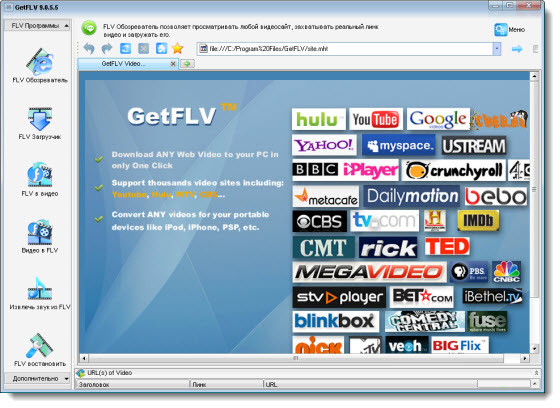The image size is (560, 408).
Task: Click the crunchyroll logo
Action: click(x=454, y=170)
